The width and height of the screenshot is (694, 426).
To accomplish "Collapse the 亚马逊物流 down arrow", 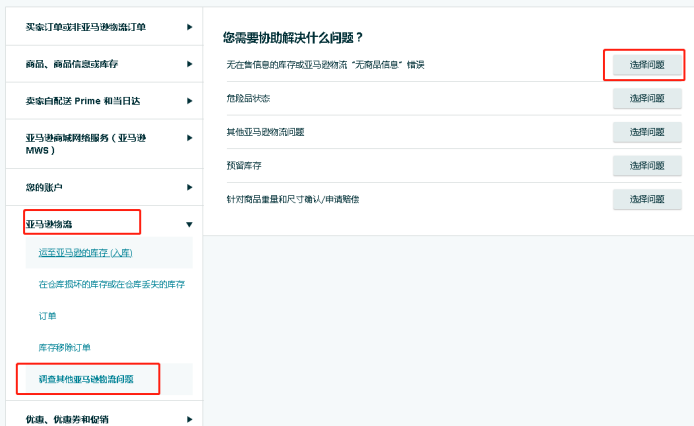I will pos(189,225).
